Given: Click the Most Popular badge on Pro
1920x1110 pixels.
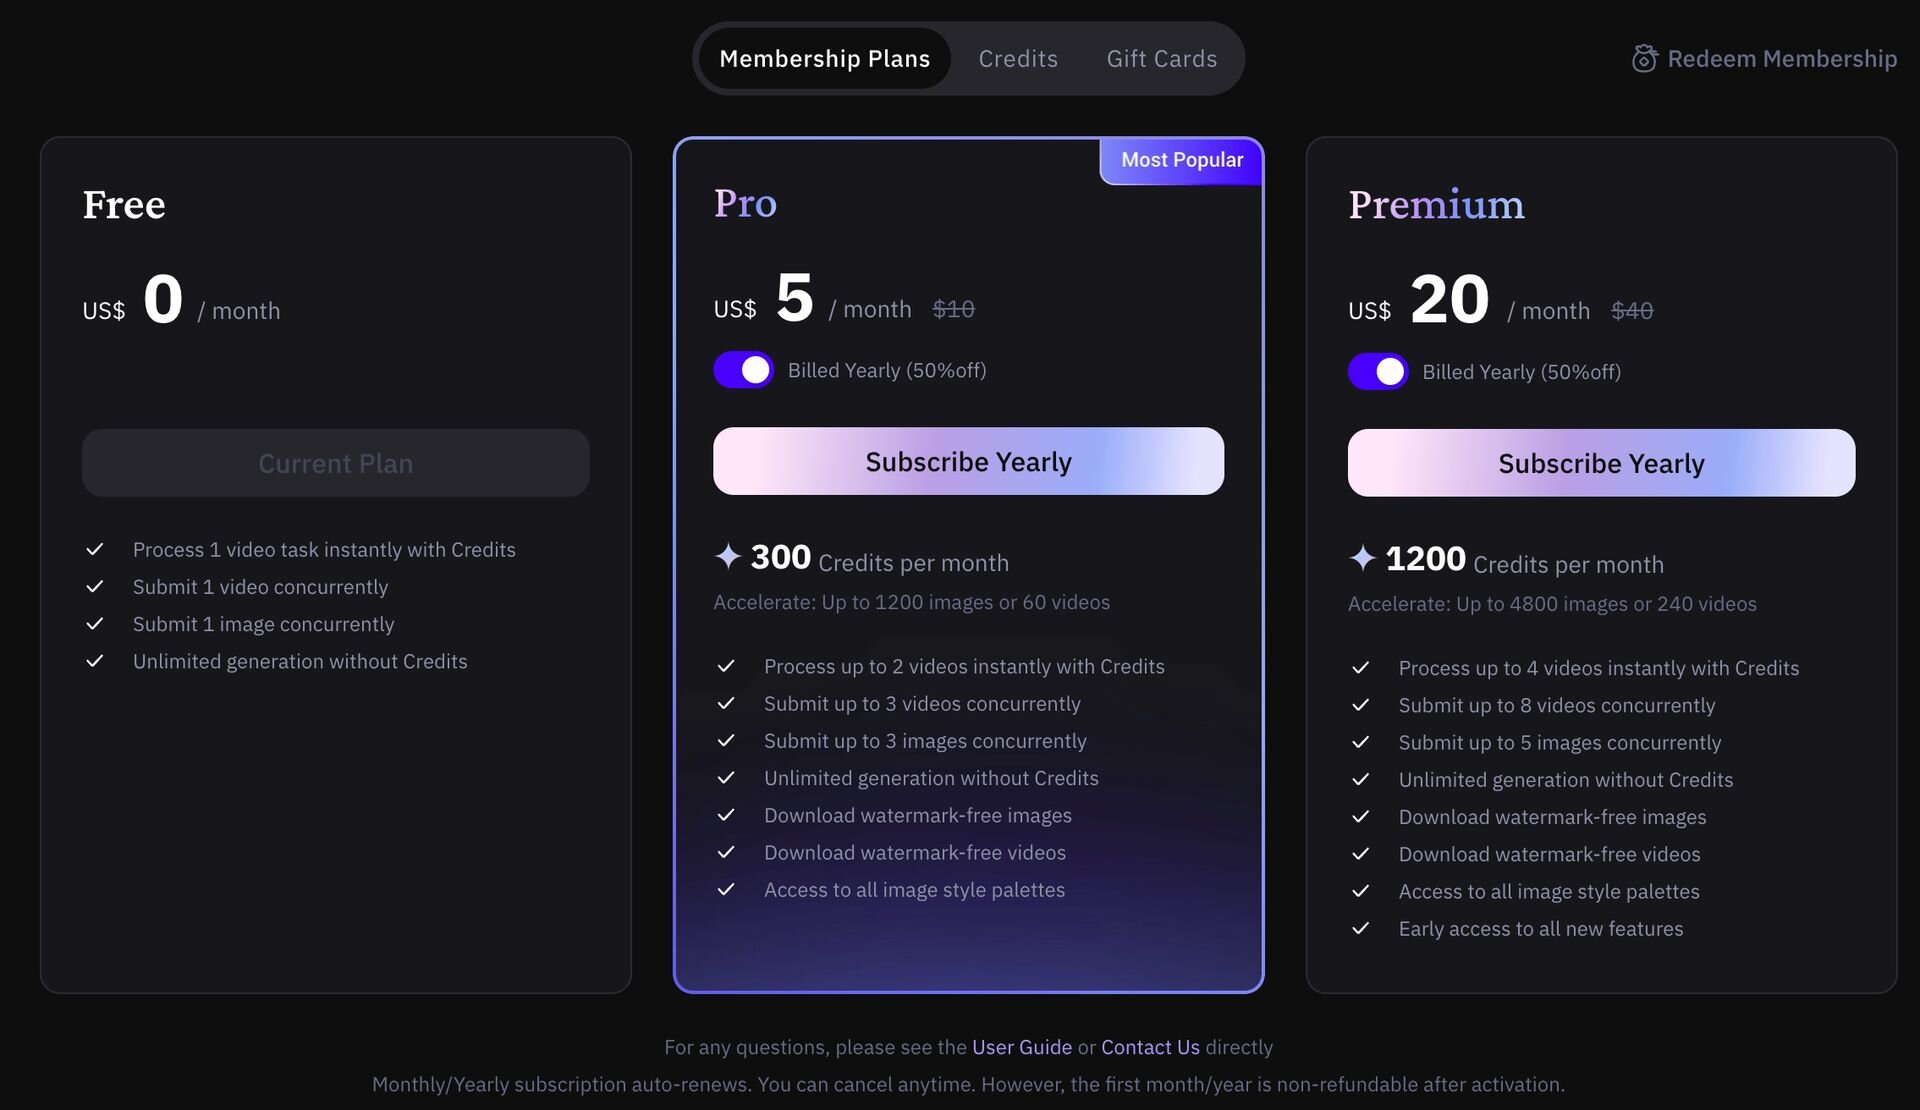Looking at the screenshot, I should point(1182,160).
